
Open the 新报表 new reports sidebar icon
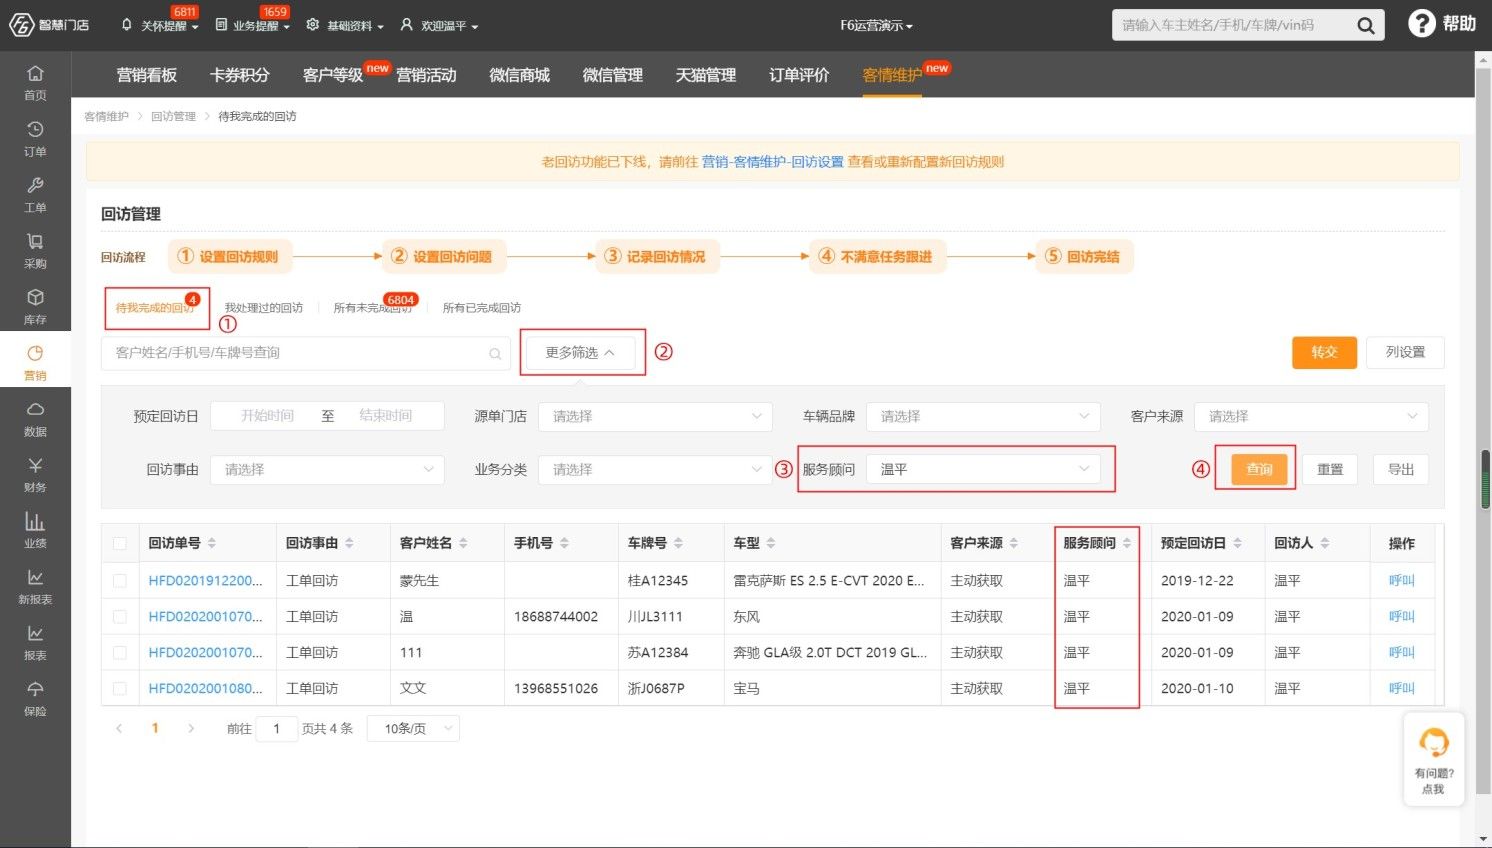click(35, 586)
